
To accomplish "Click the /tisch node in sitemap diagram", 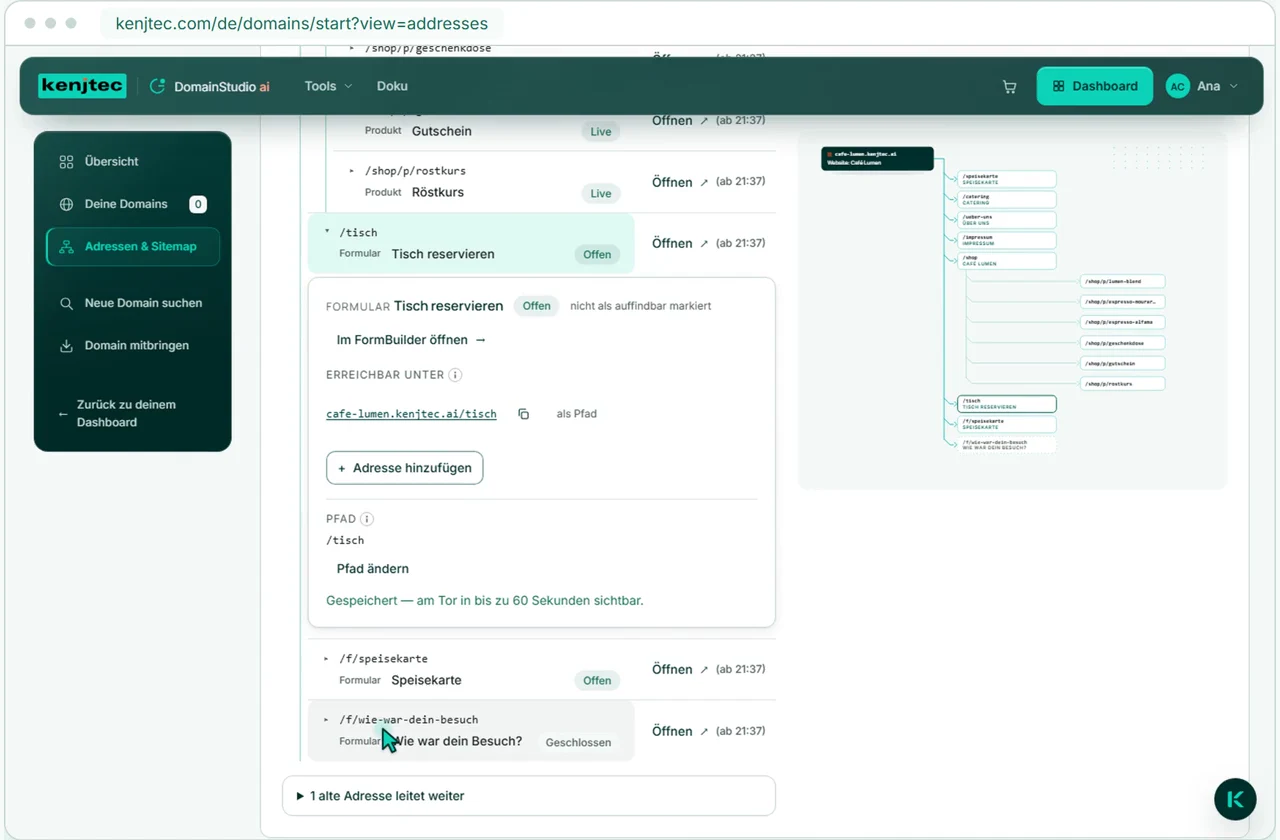I will tap(1006, 404).
